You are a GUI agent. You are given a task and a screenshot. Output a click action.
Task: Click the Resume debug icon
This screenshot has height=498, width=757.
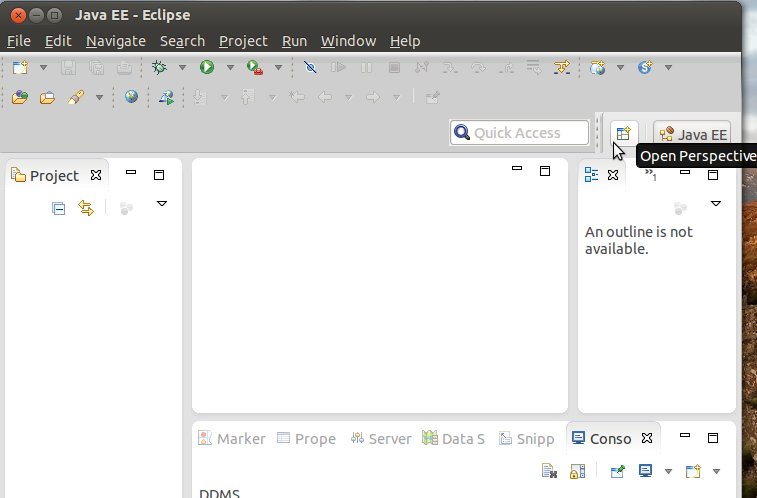pos(338,67)
